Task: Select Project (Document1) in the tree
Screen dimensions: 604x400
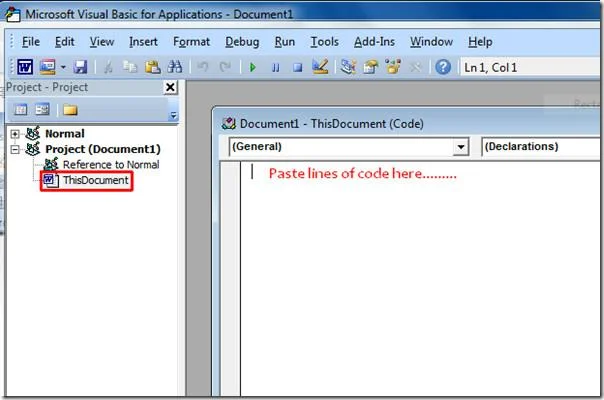Action: pyautogui.click(x=103, y=149)
